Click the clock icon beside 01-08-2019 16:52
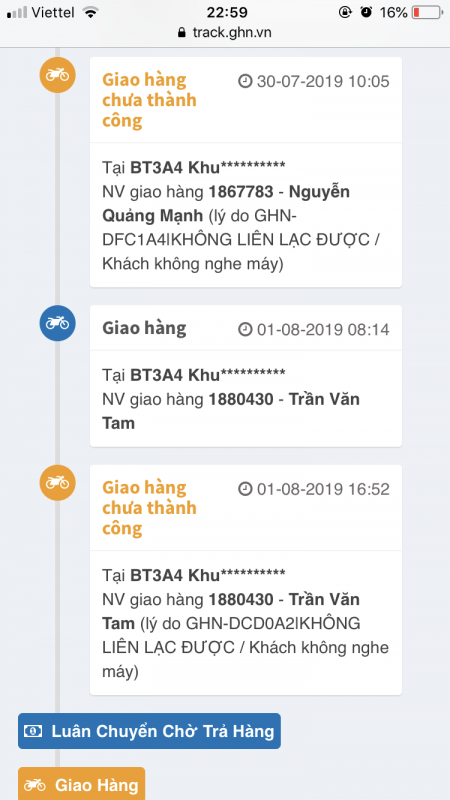Viewport: 450px width, 800px height. click(245, 489)
